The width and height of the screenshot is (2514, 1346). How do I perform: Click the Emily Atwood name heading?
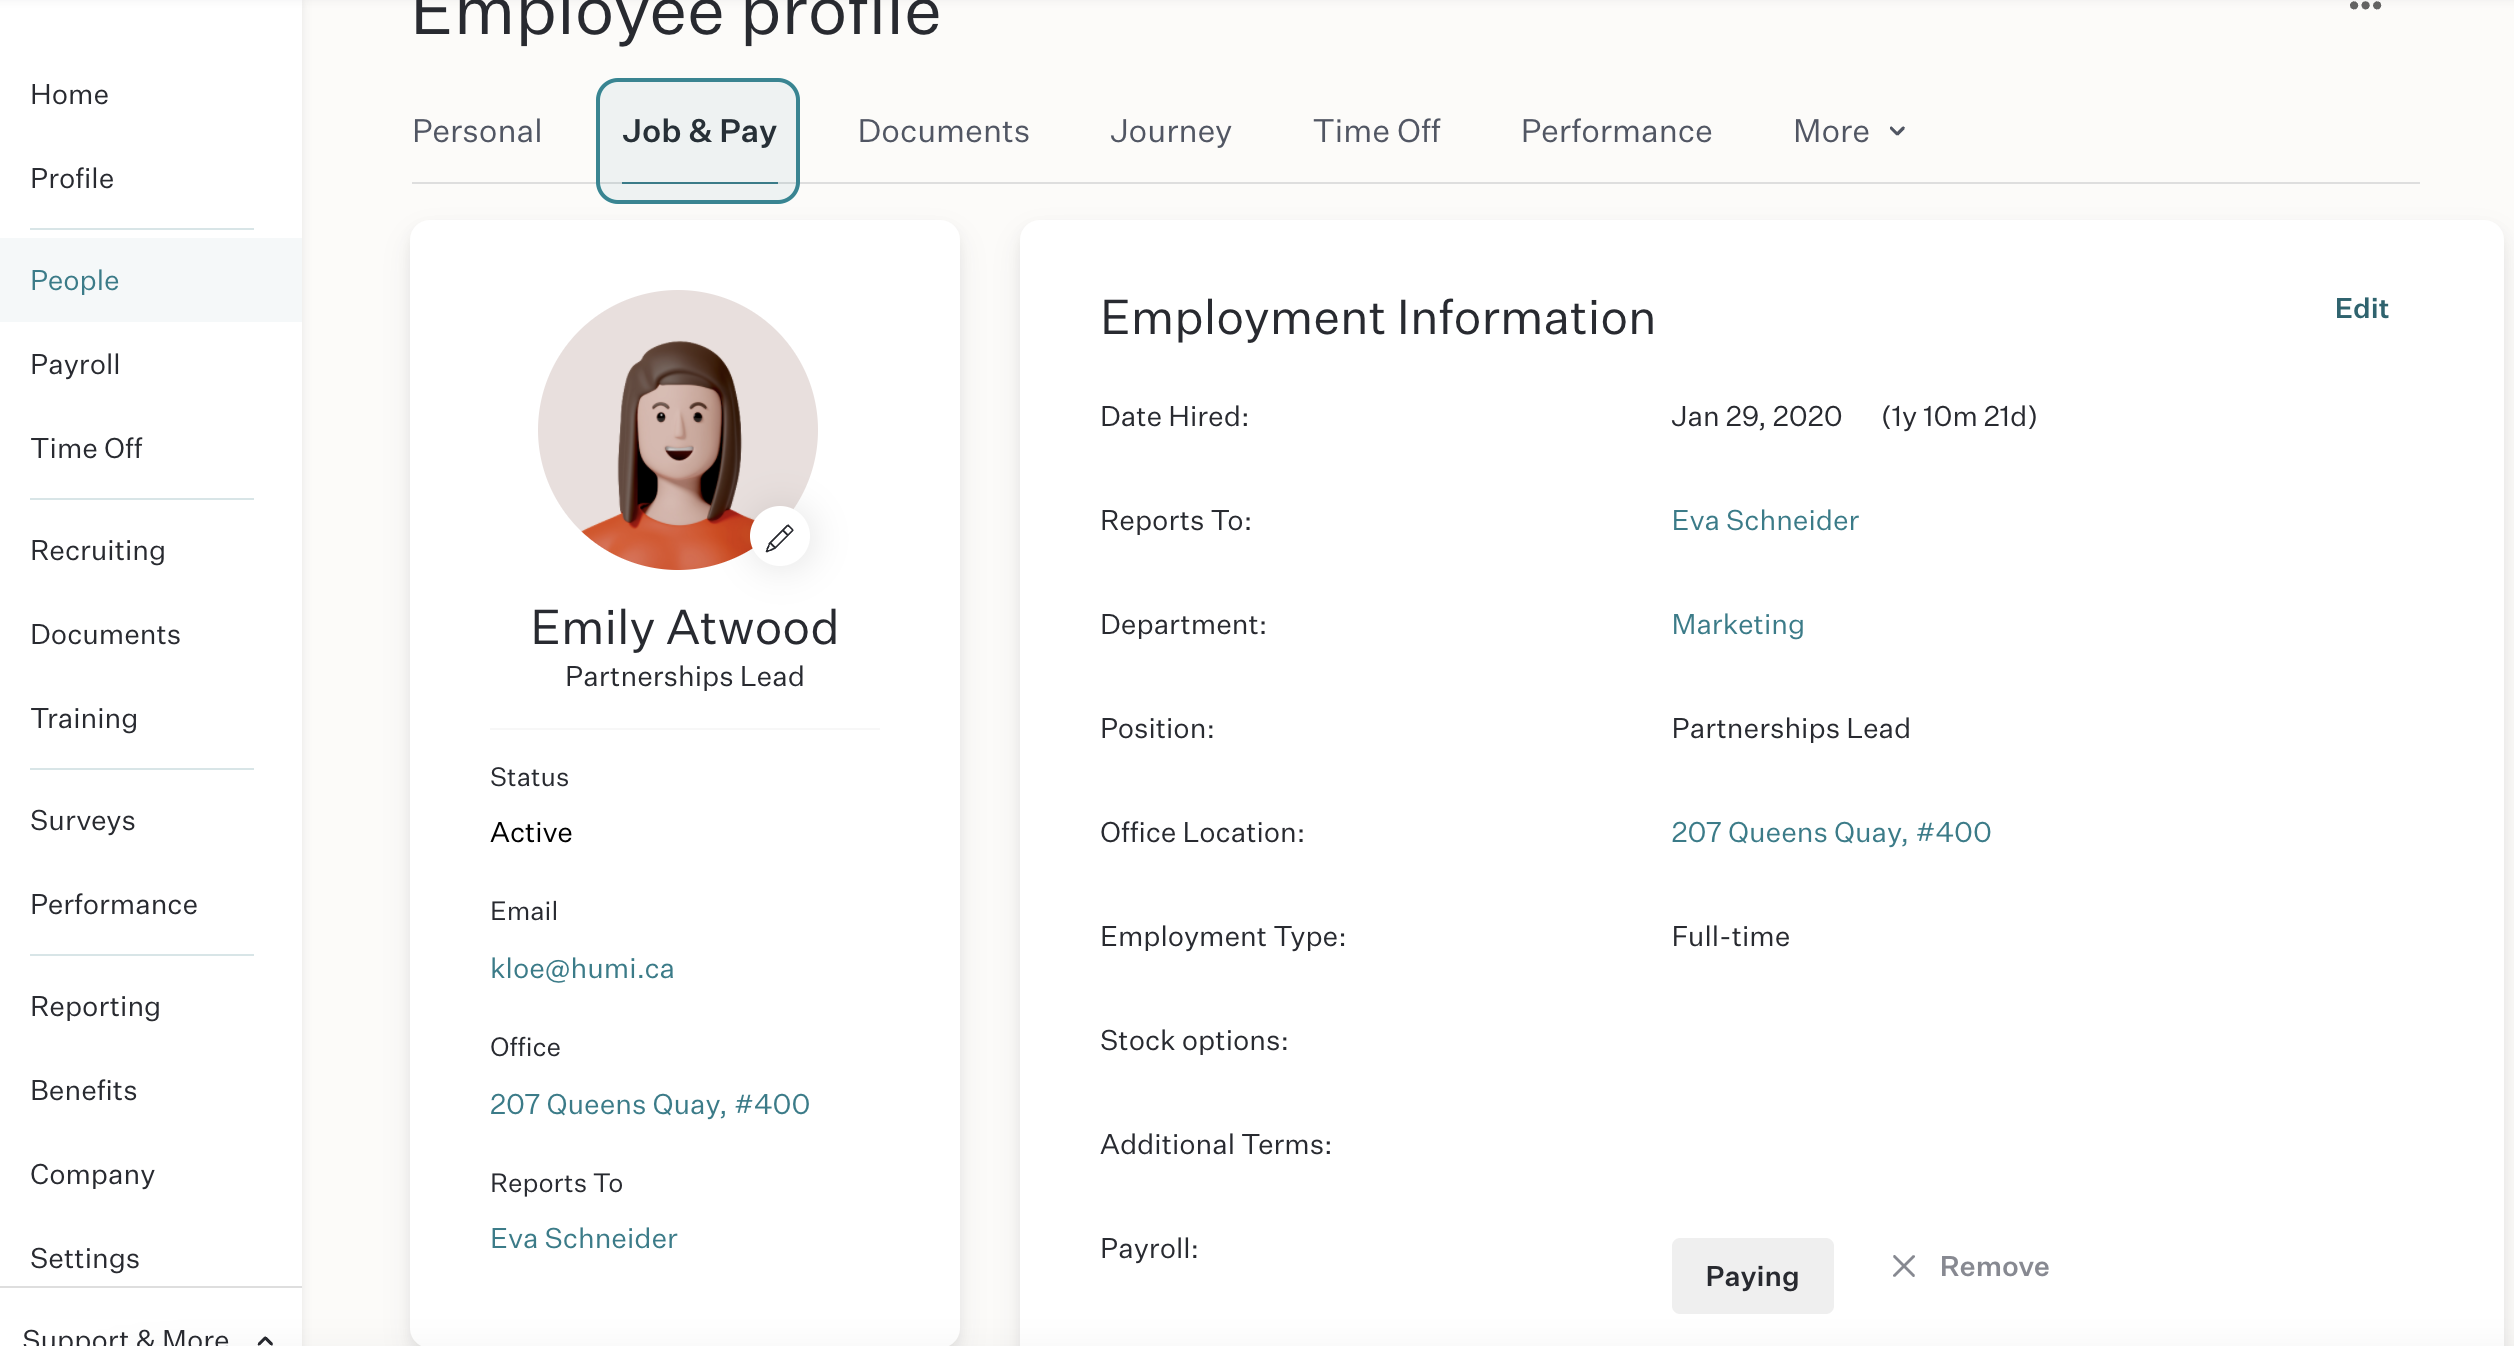pos(685,628)
